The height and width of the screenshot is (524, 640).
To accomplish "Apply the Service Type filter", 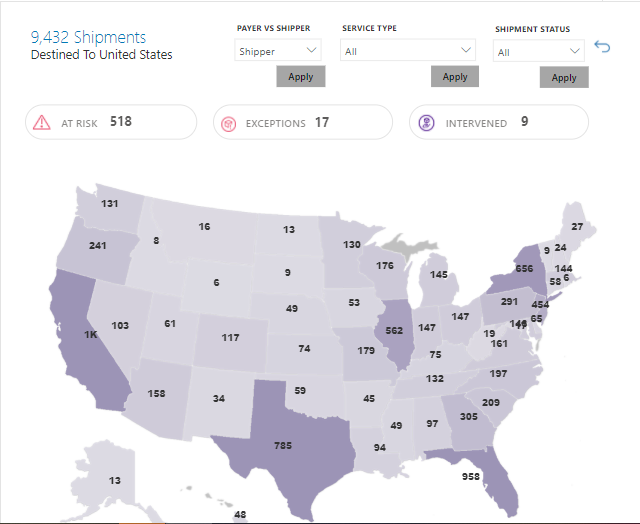I will pyautogui.click(x=455, y=77).
